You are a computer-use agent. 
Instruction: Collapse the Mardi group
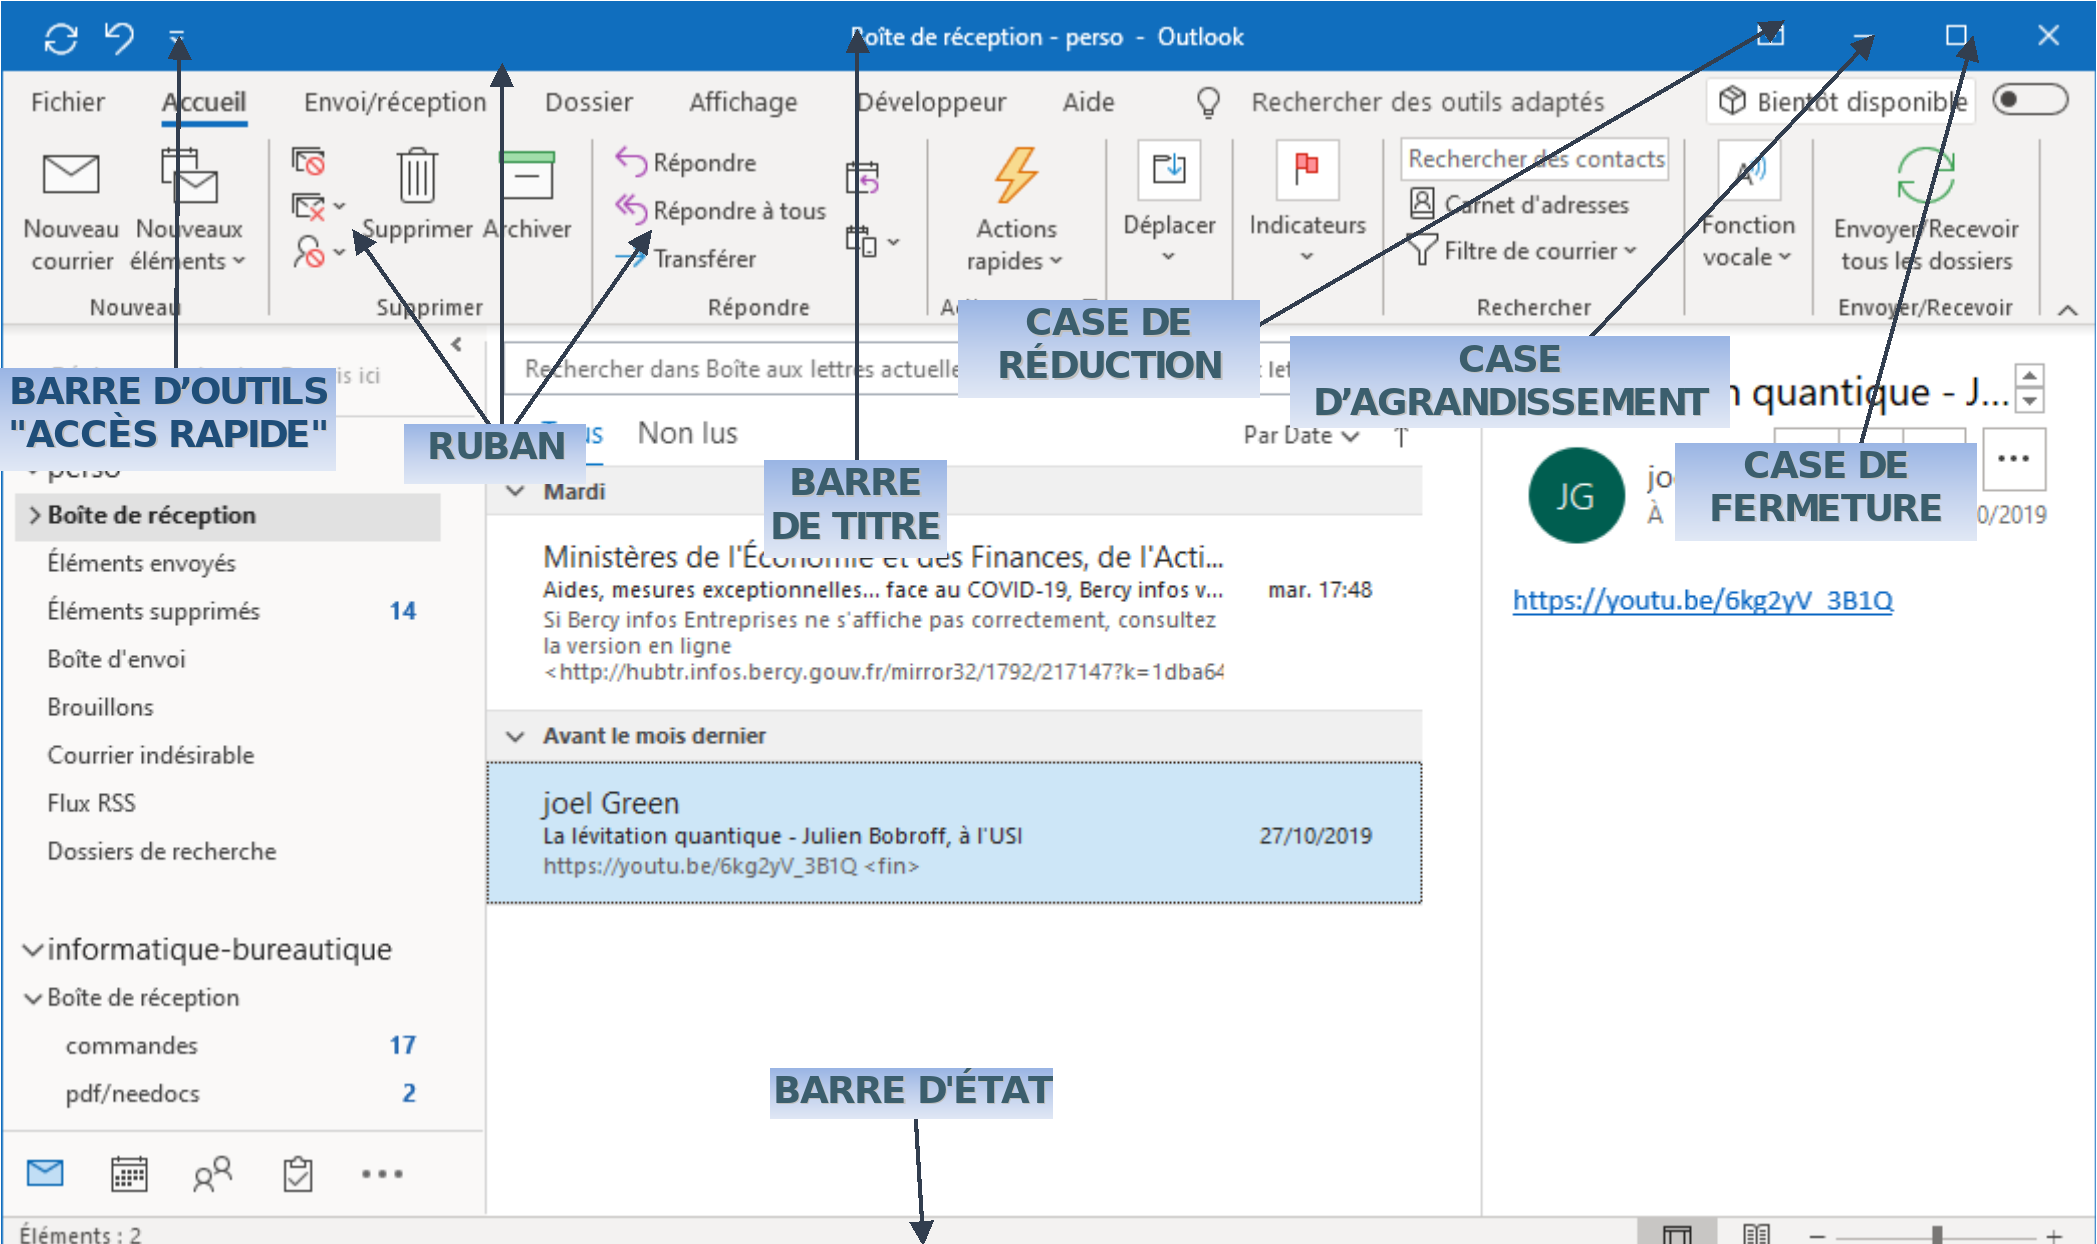[516, 491]
